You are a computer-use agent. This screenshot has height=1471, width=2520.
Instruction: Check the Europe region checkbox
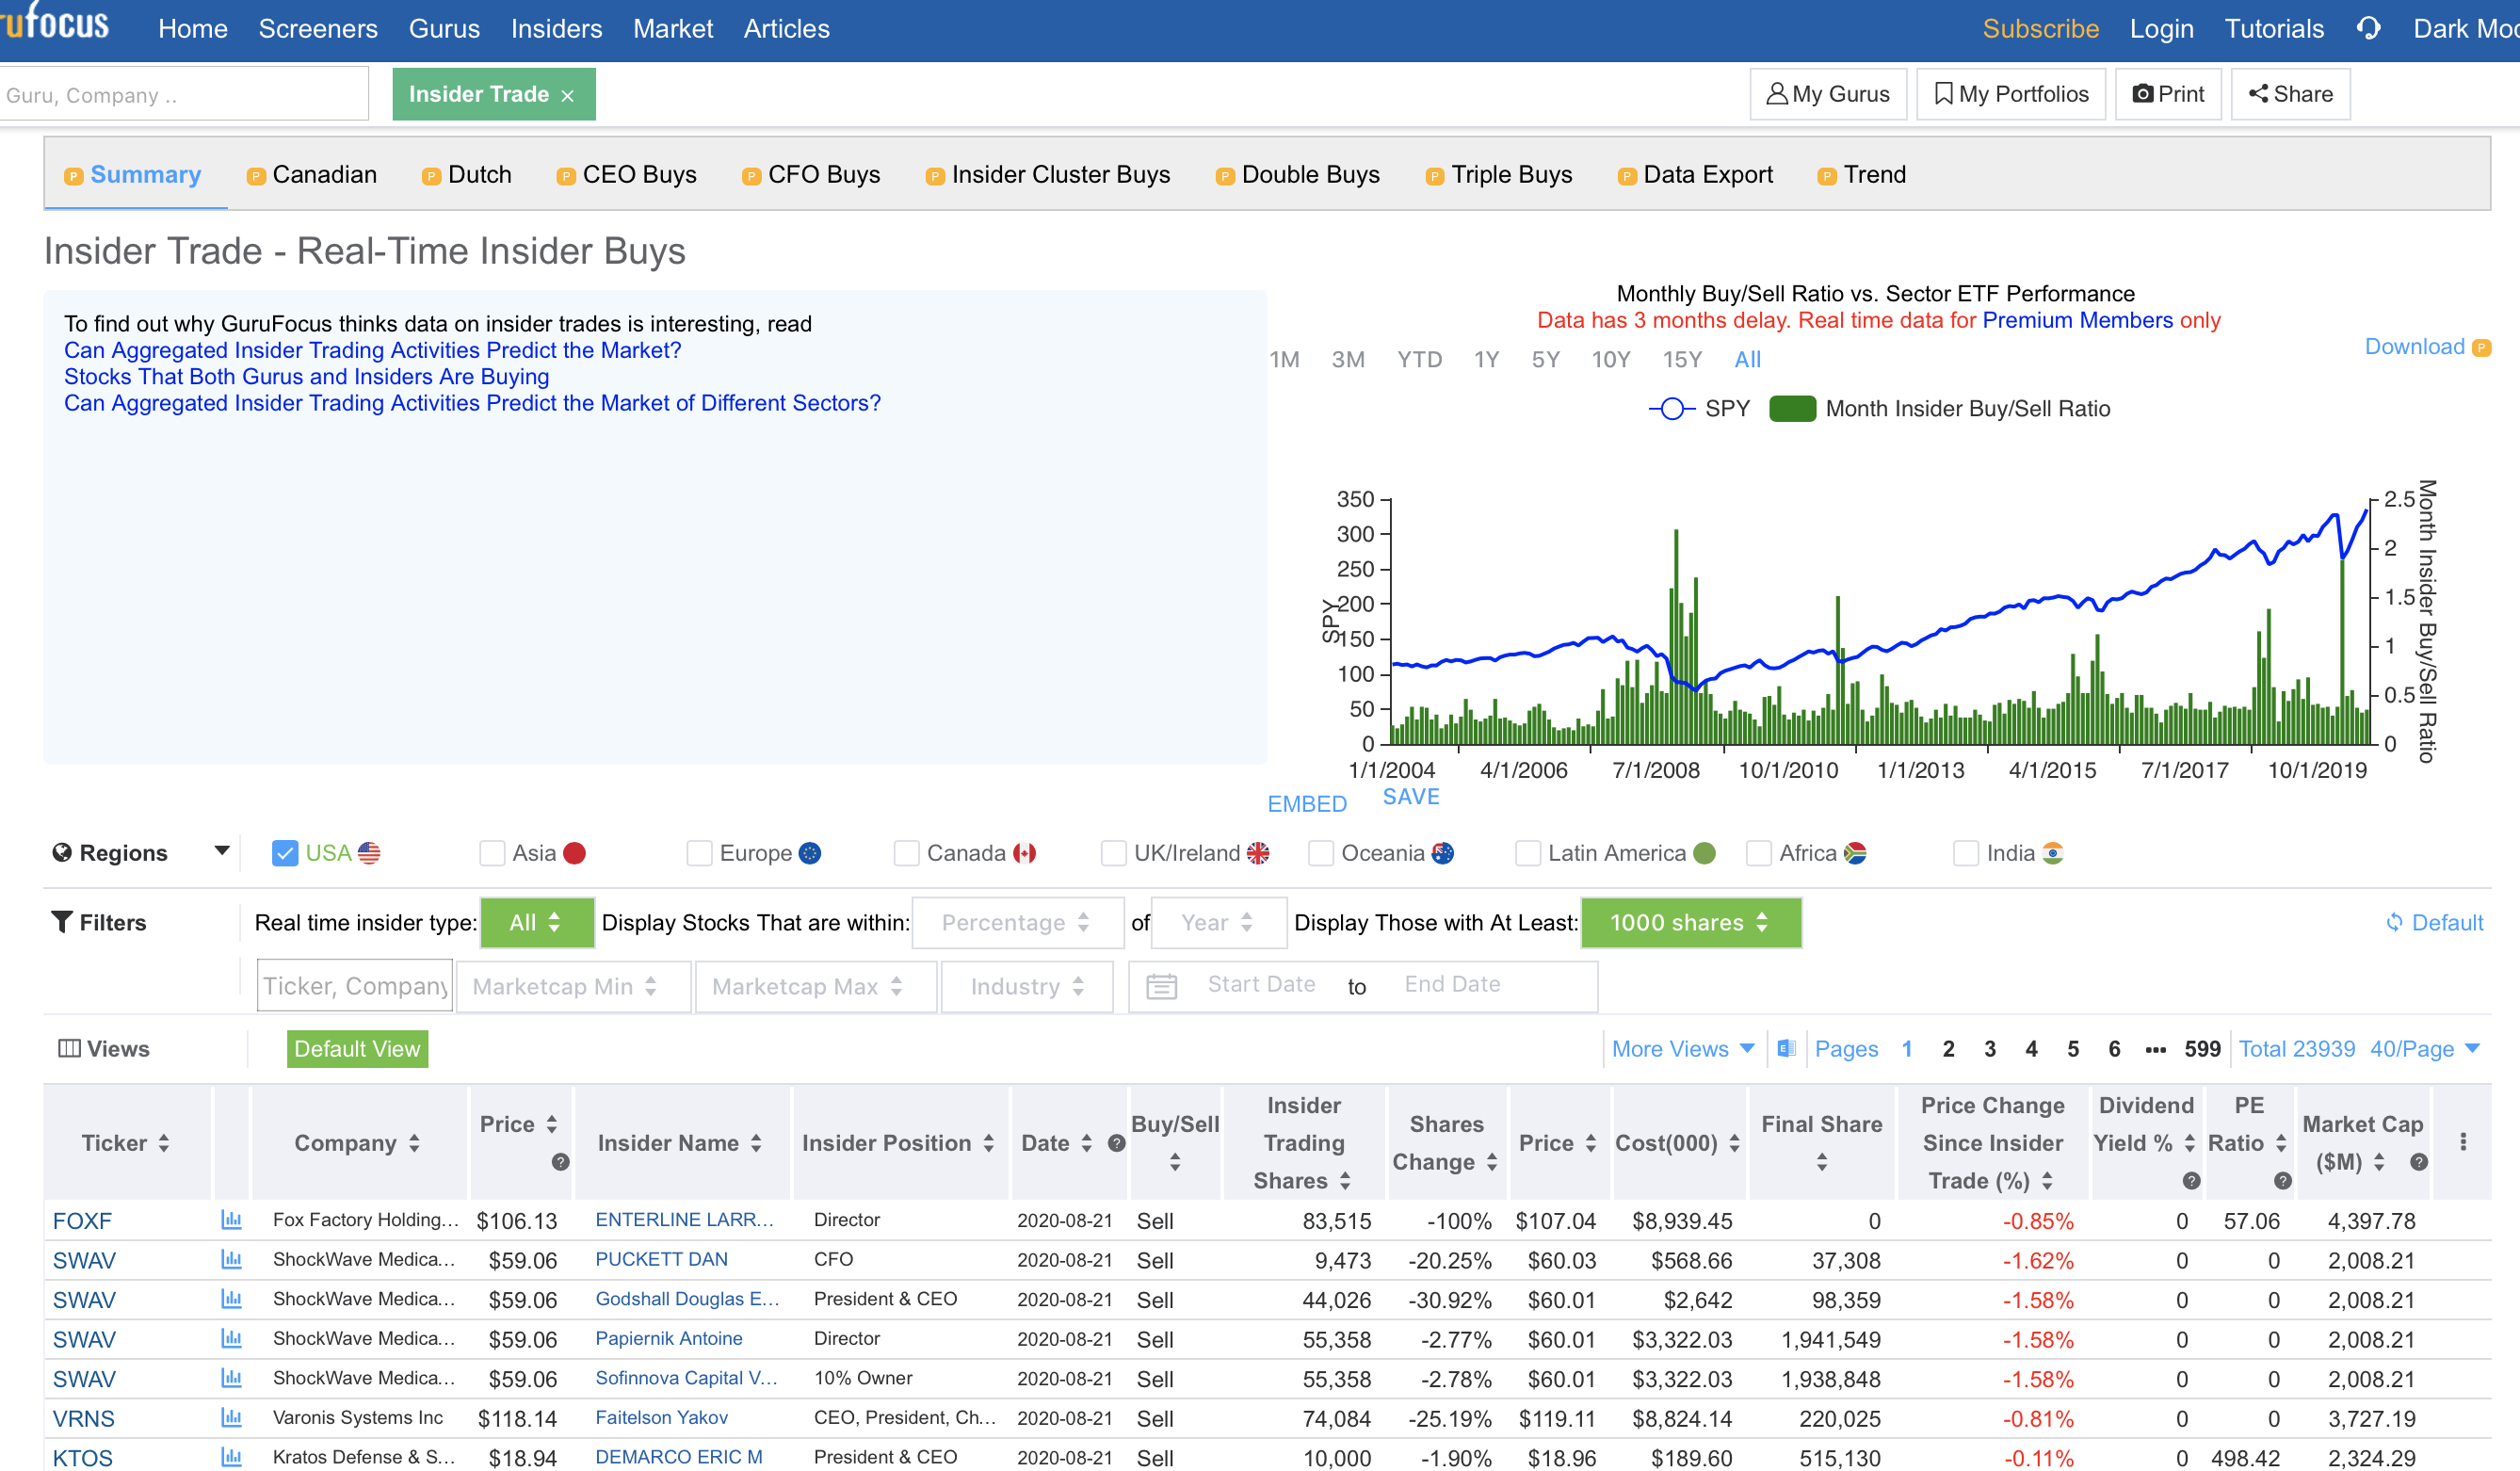tap(700, 853)
